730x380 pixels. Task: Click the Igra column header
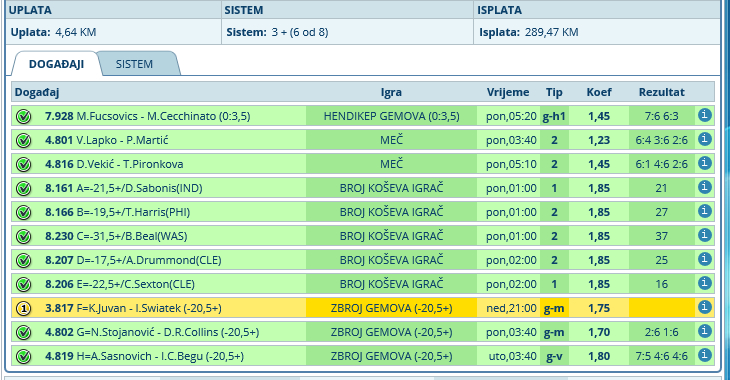391,92
